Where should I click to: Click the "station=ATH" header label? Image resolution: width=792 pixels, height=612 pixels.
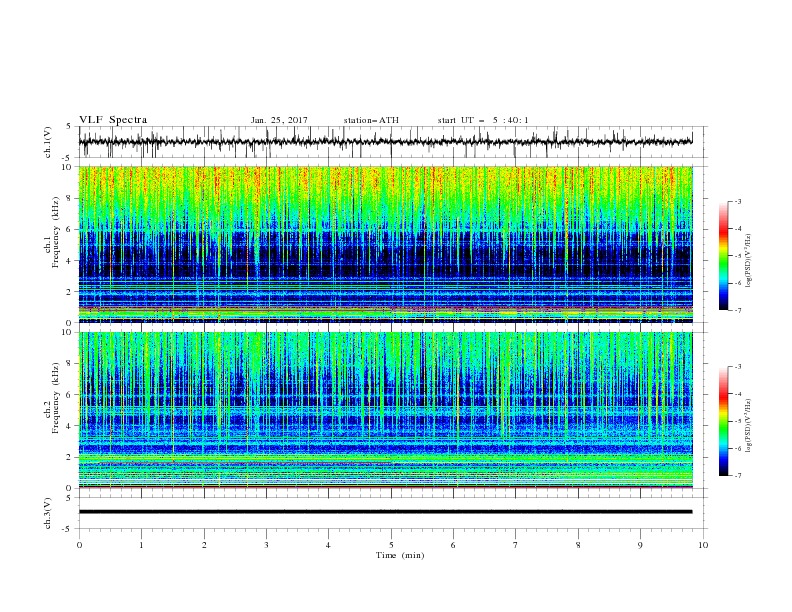pos(371,120)
